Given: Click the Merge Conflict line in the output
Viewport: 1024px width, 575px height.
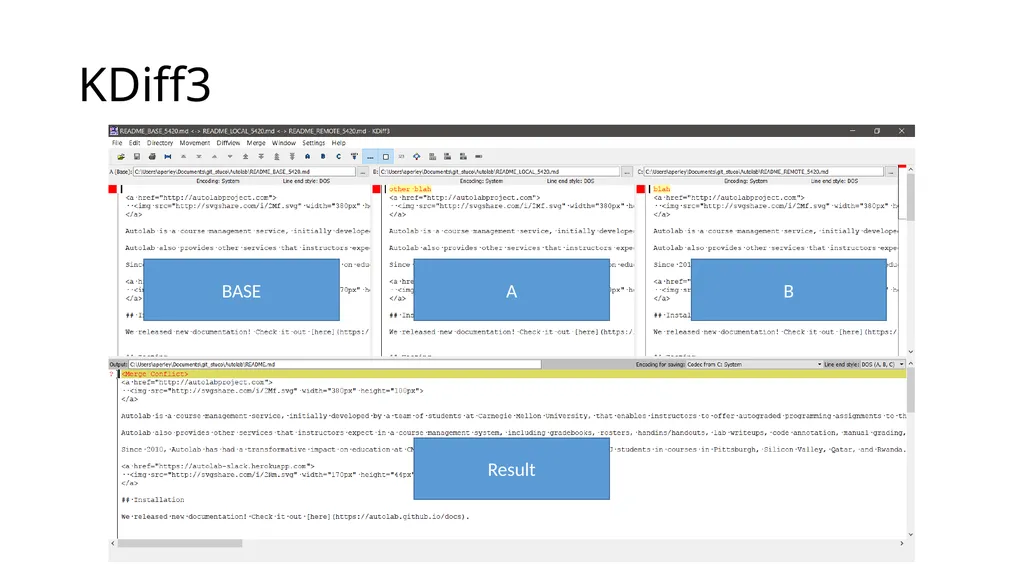Looking at the screenshot, I should [513, 374].
